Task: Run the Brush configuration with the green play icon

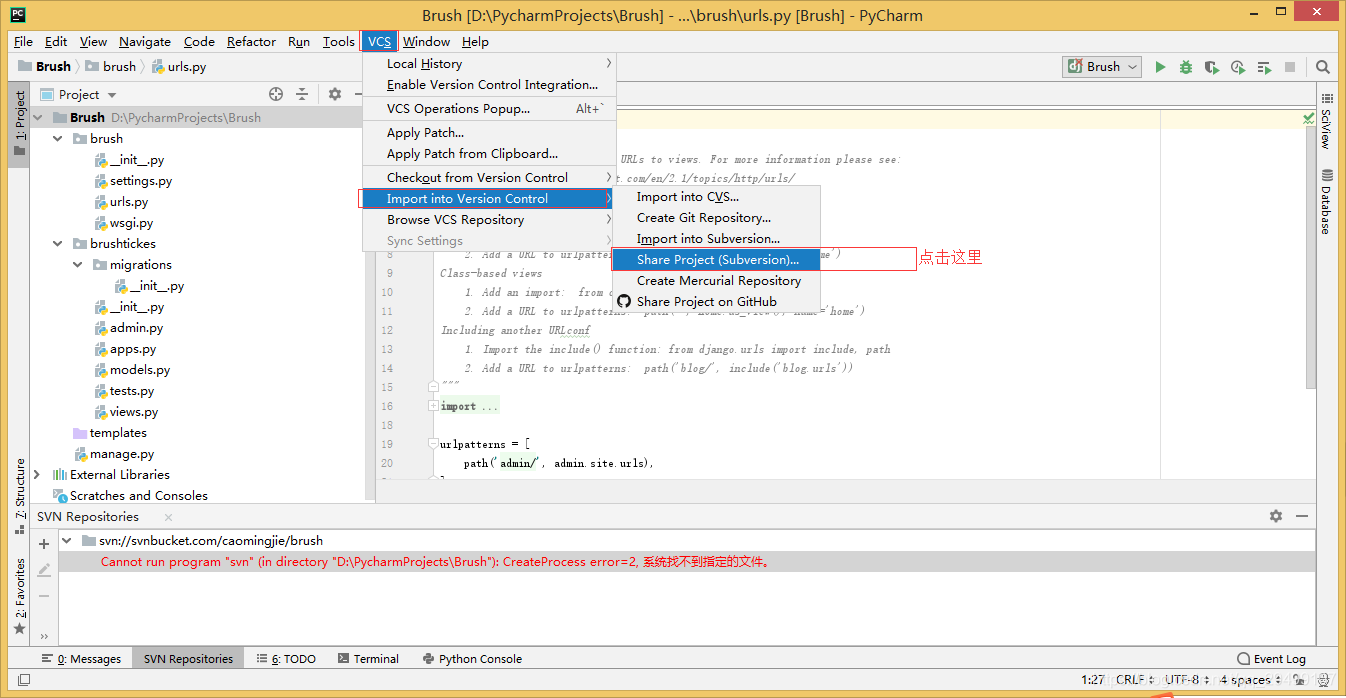Action: click(1160, 67)
